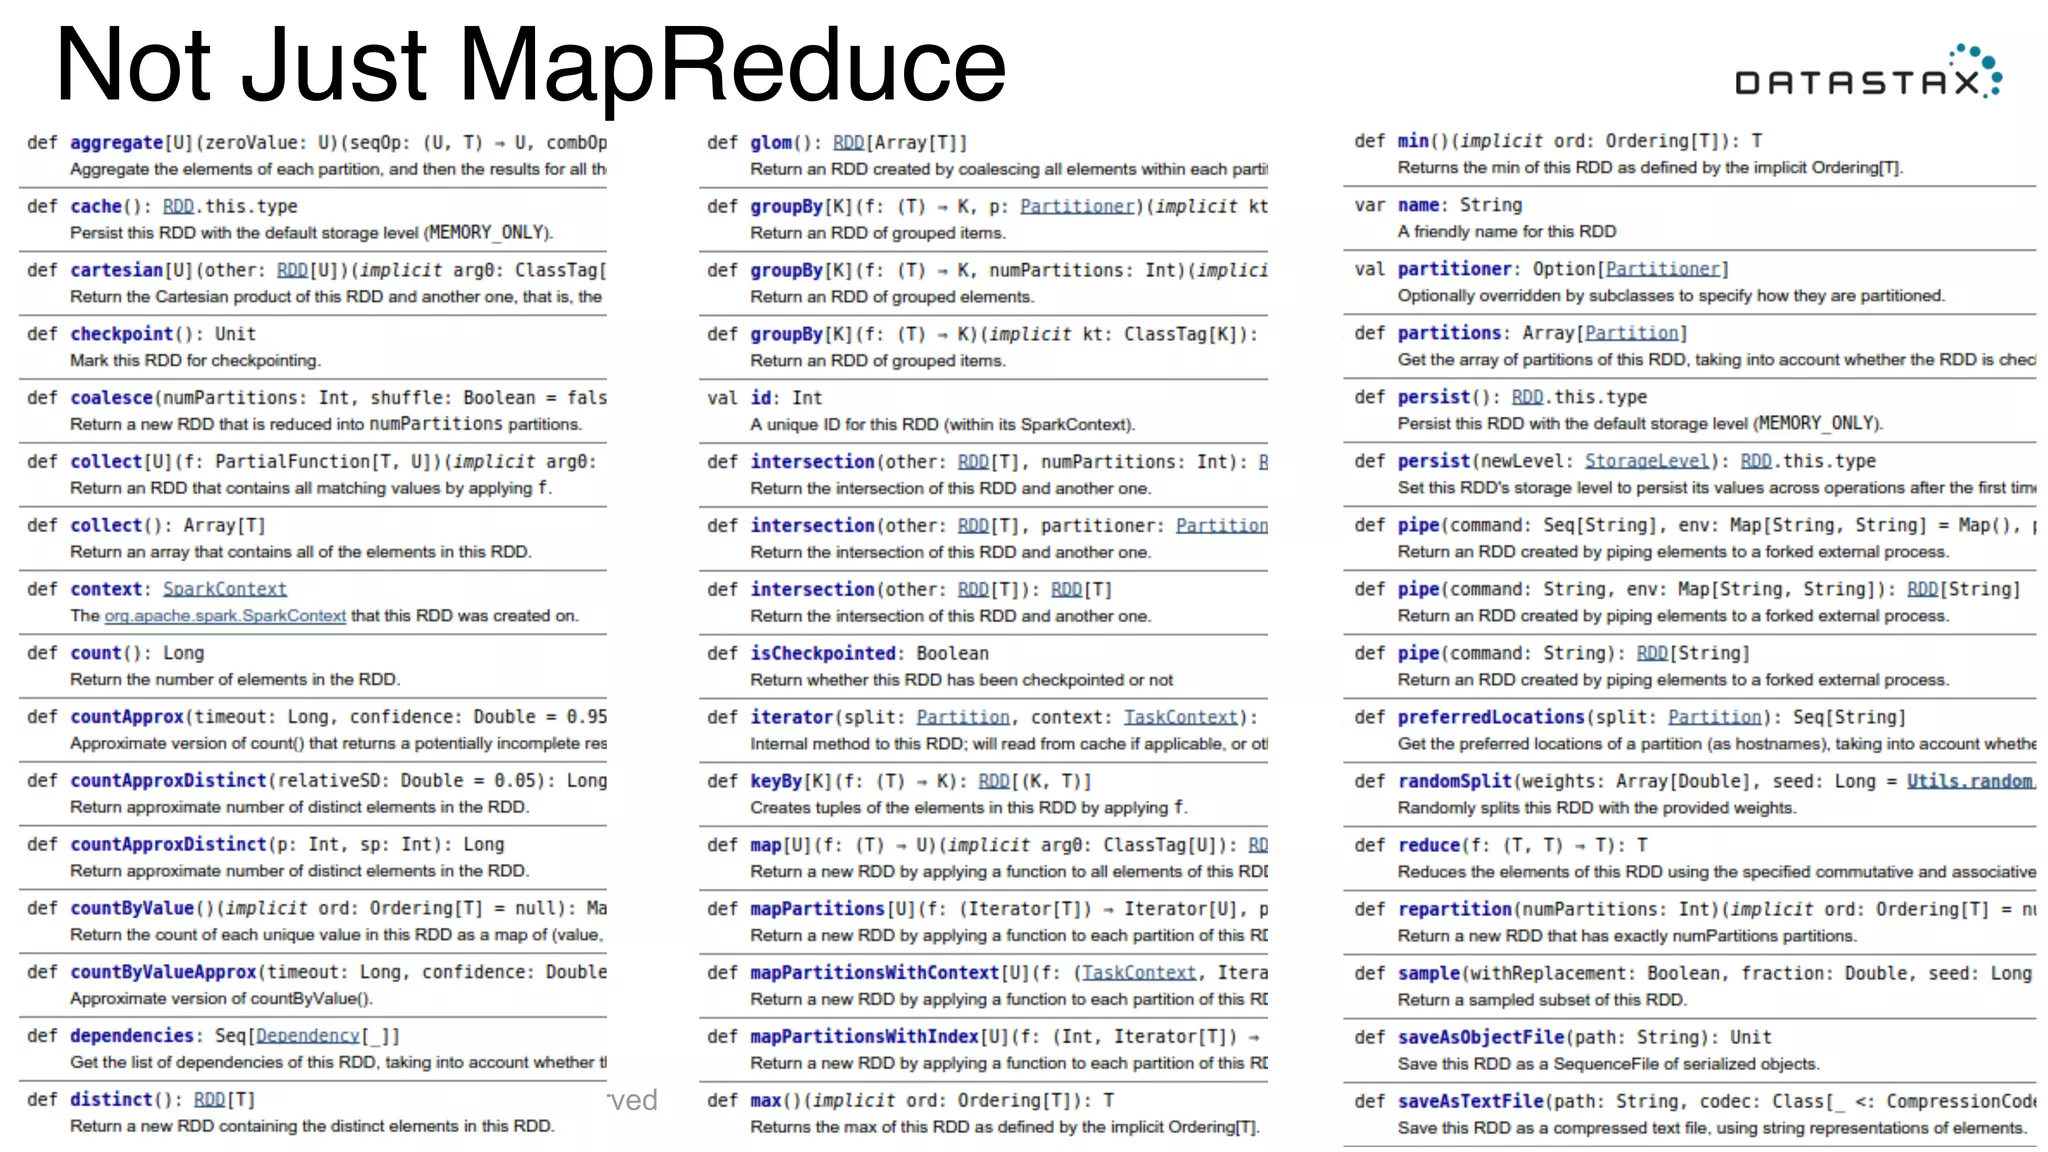The image size is (2048, 1152).
Task: Follow the Dependency type link
Action: click(x=308, y=1036)
